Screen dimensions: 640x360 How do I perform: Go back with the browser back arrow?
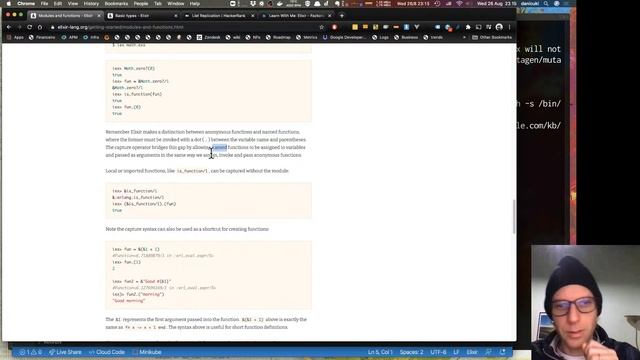[9, 27]
